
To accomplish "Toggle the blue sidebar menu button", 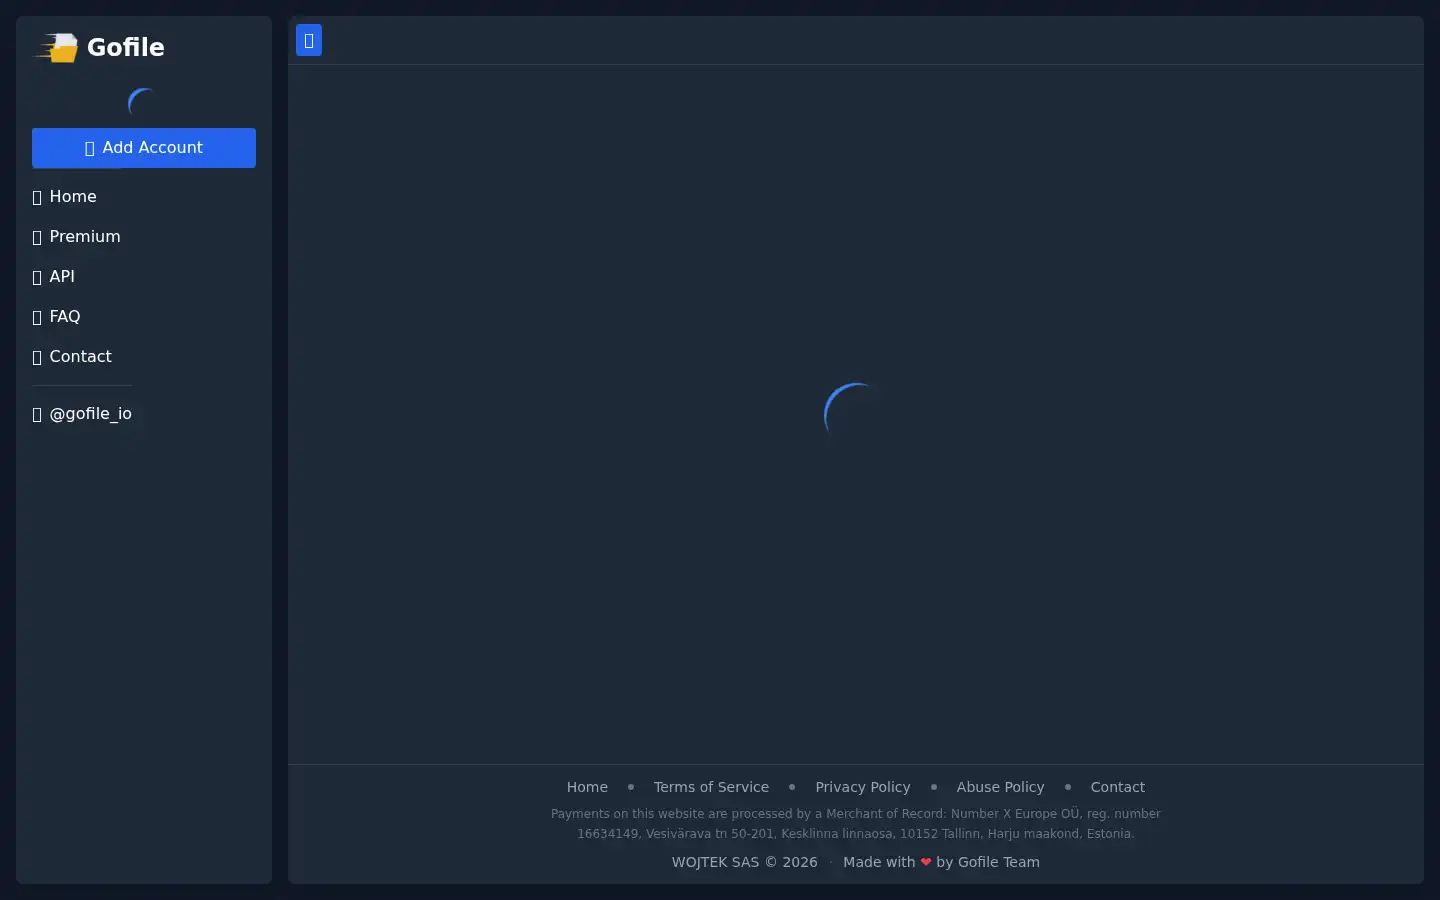I will [309, 40].
